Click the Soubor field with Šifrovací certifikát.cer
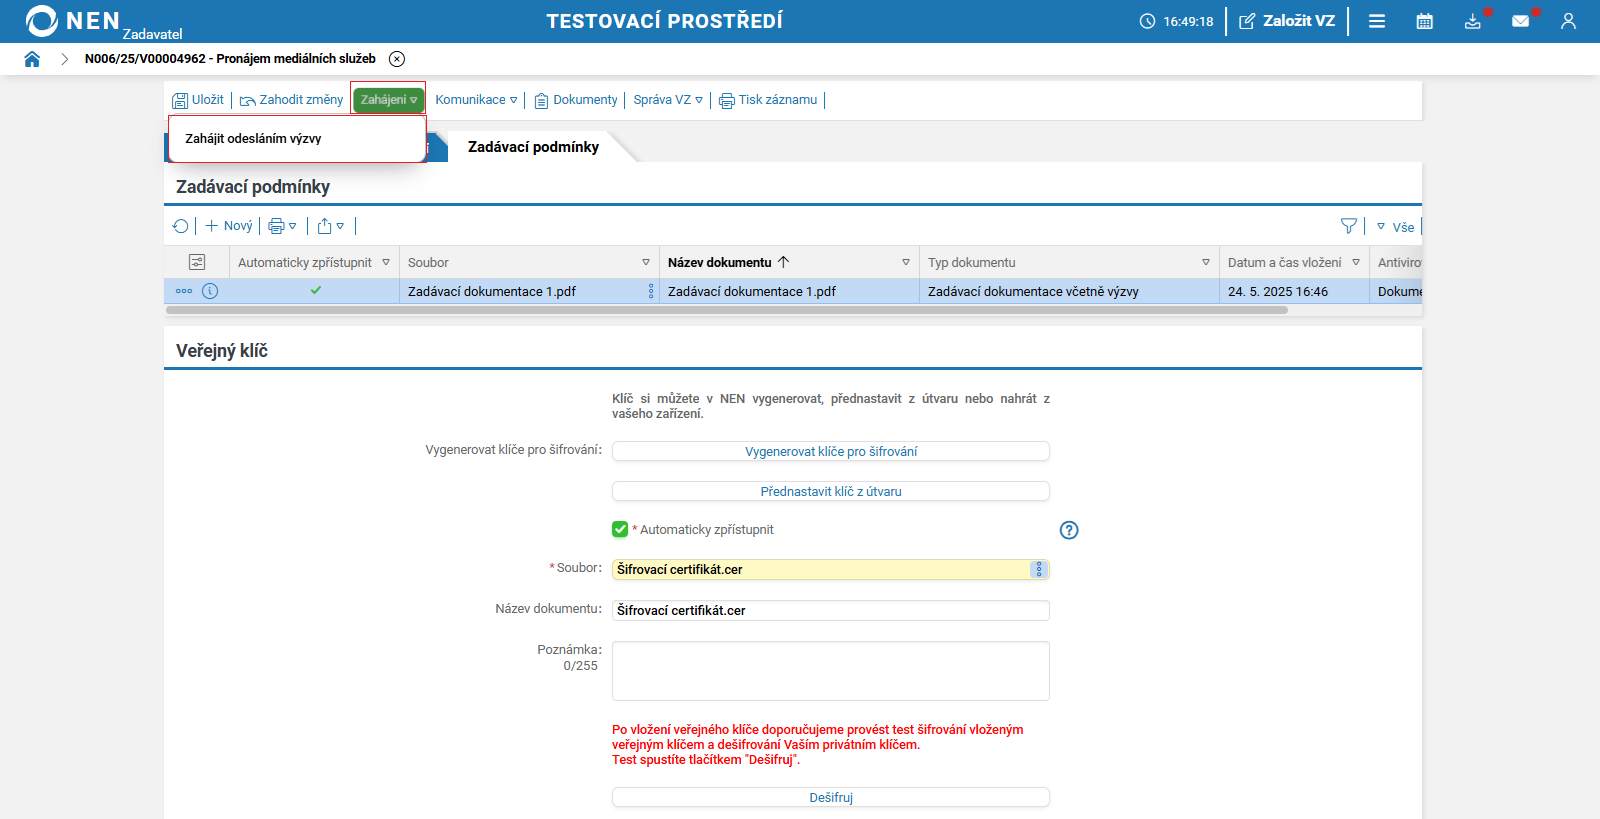This screenshot has width=1600, height=819. [831, 569]
